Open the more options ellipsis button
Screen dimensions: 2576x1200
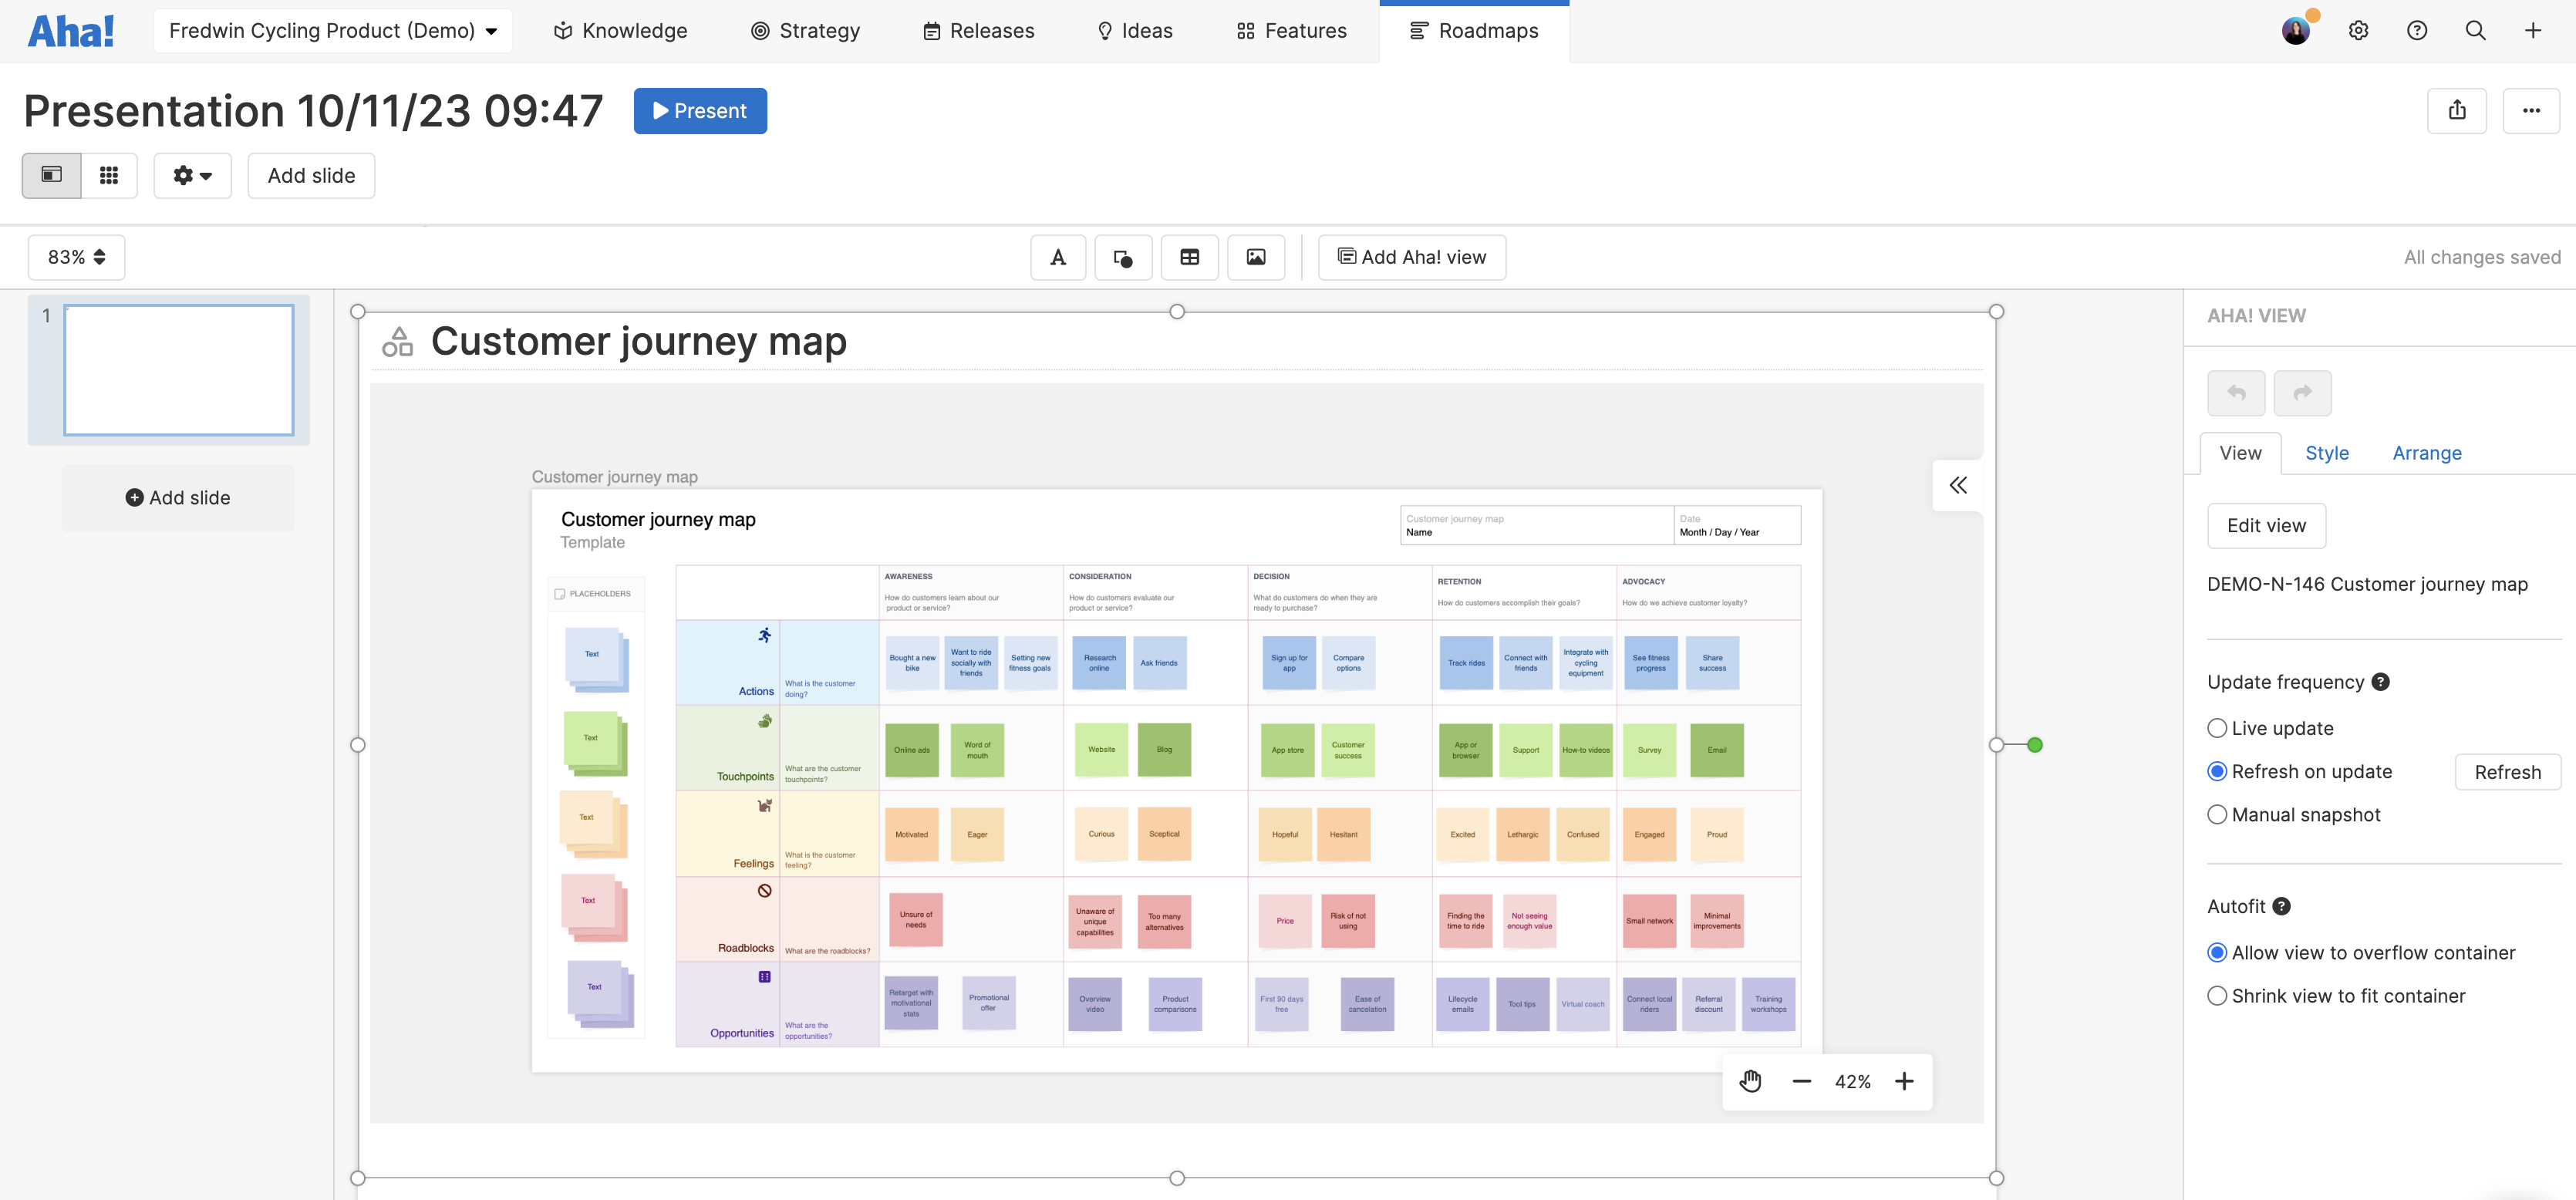click(x=2531, y=111)
